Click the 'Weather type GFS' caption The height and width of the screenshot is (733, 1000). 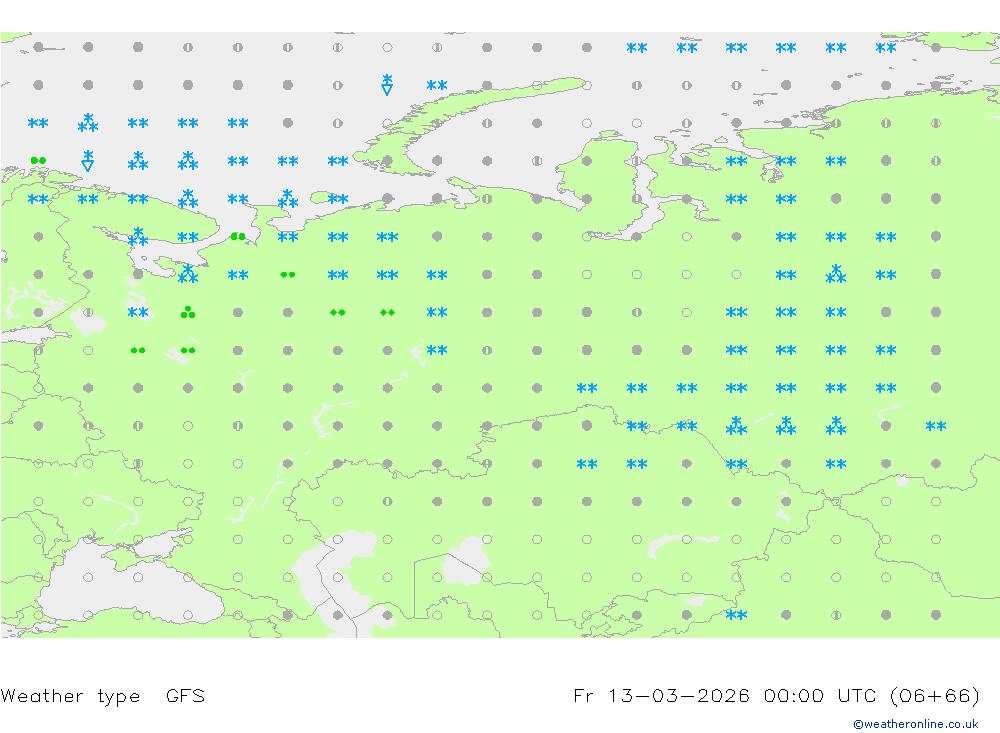click(103, 695)
